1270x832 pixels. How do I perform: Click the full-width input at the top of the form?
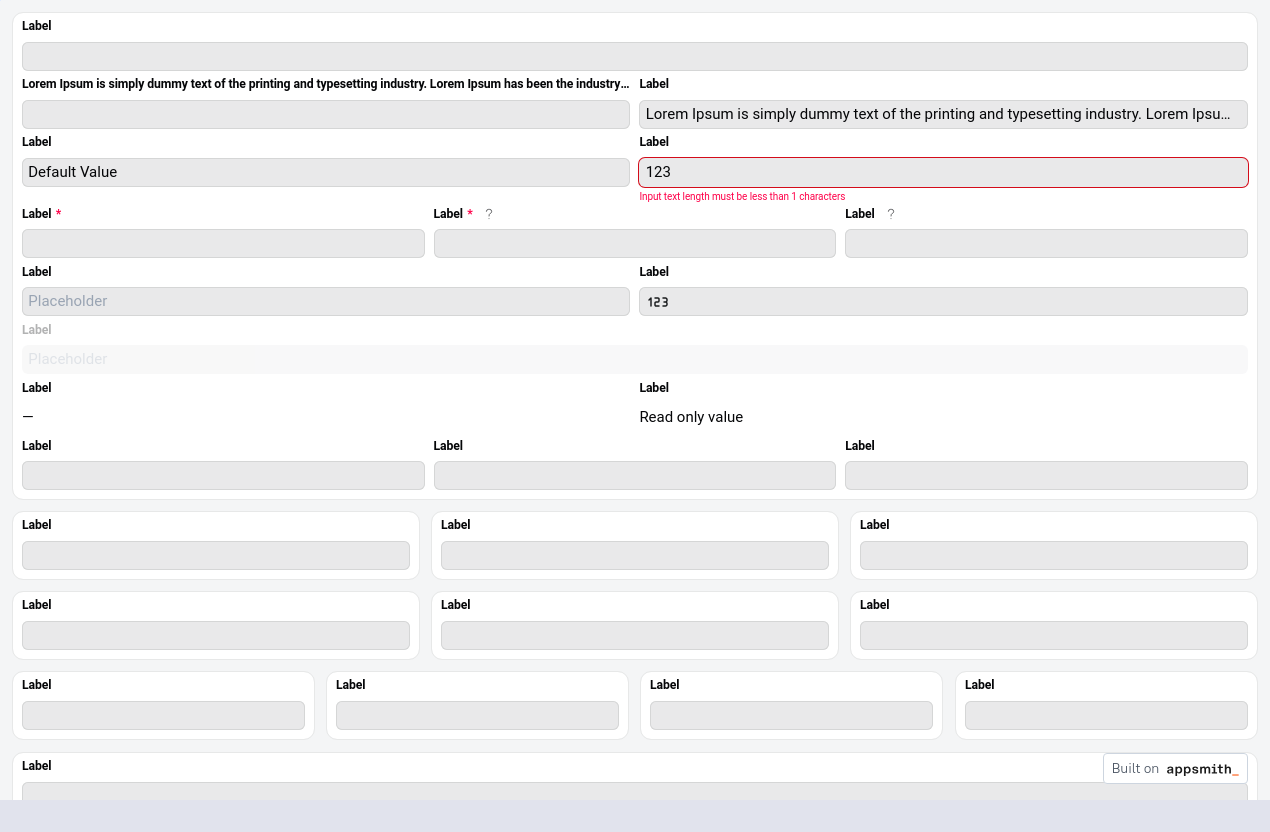coord(634,56)
